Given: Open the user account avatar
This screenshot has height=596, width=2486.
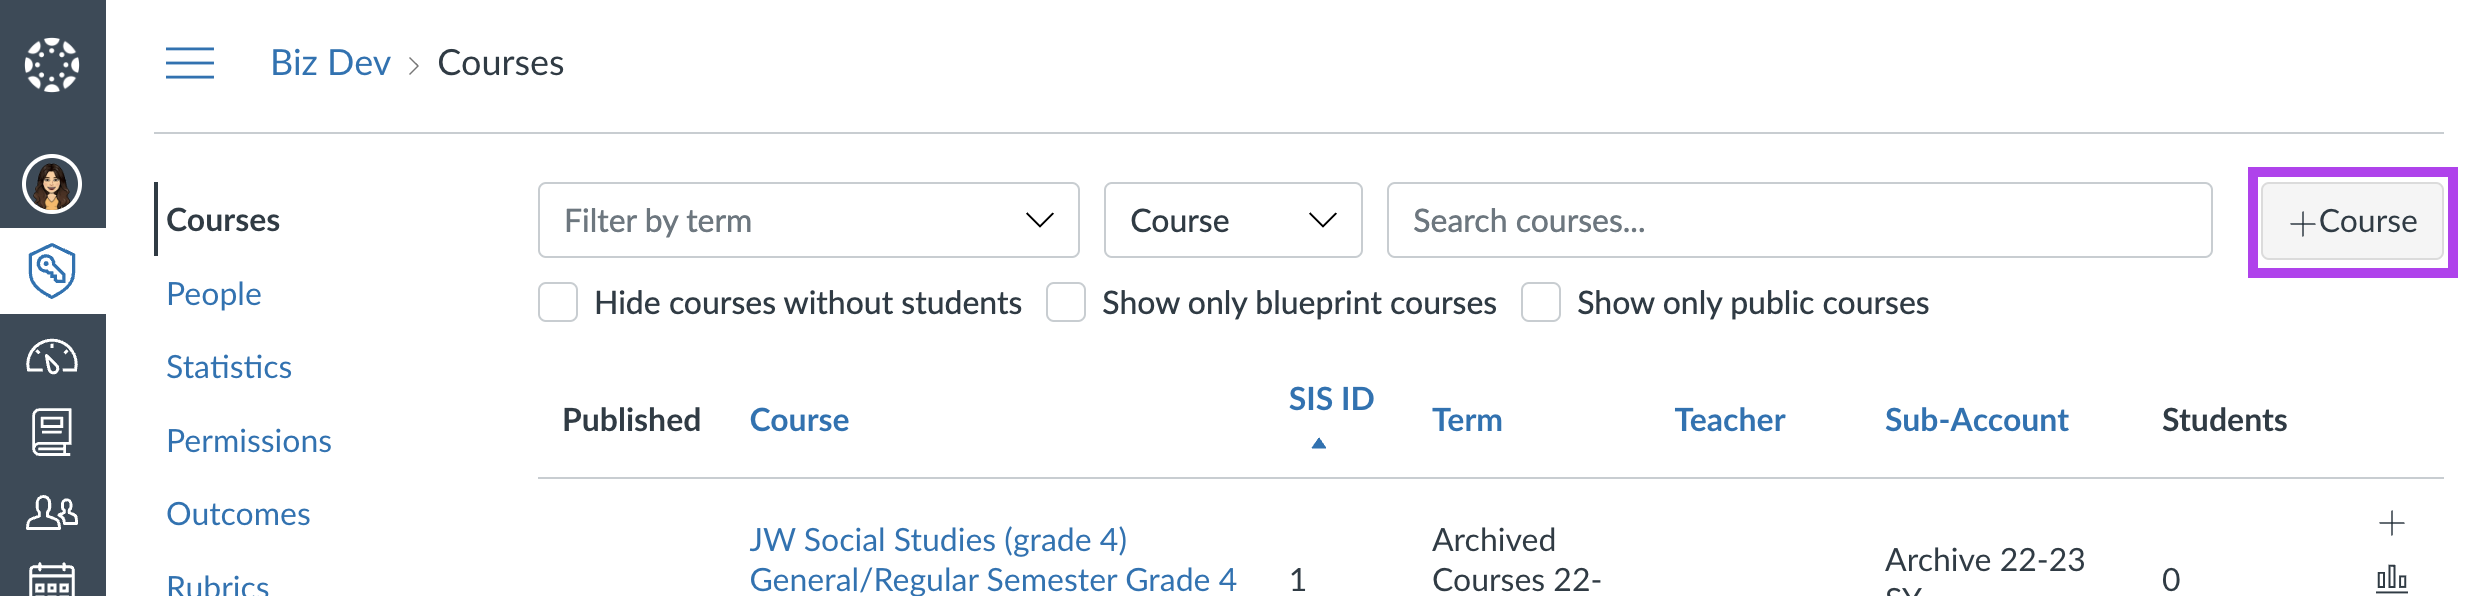Looking at the screenshot, I should (52, 184).
